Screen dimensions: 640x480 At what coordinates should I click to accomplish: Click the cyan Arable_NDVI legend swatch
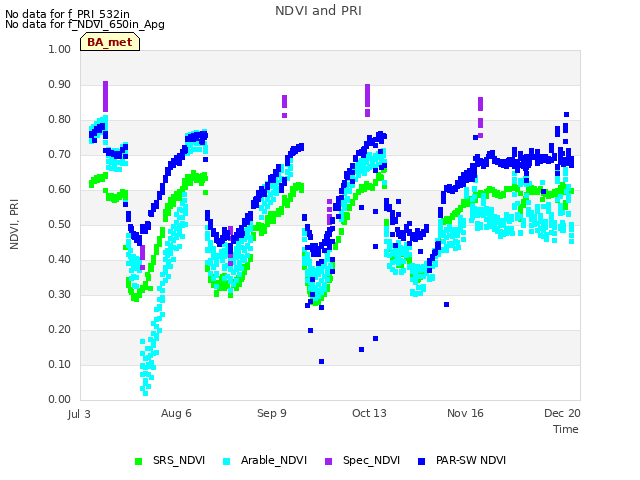pos(227,462)
